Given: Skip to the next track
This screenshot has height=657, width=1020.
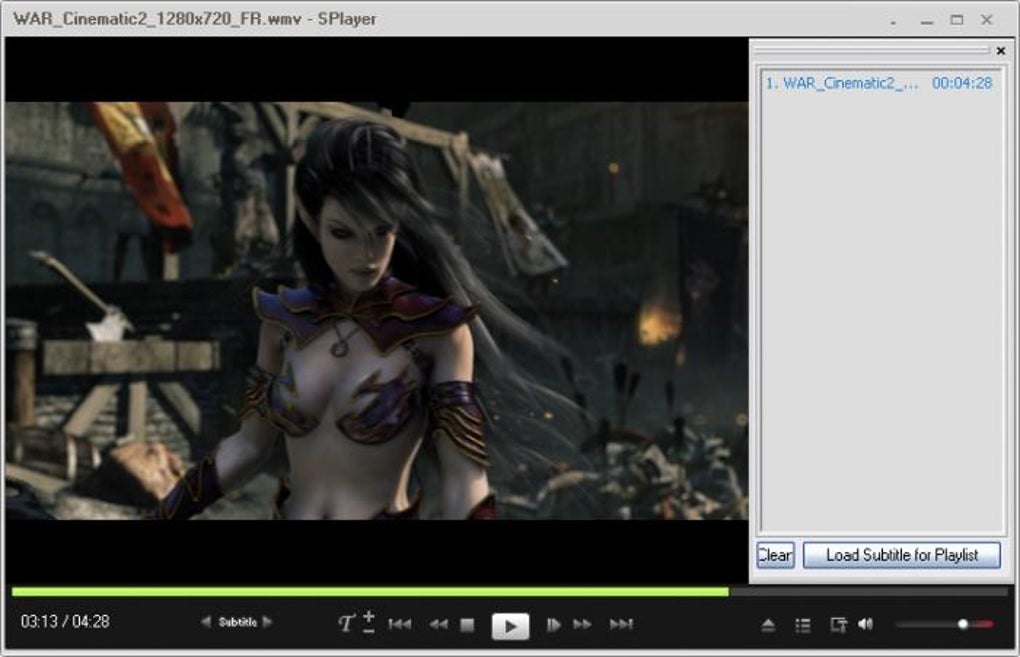Looking at the screenshot, I should 621,624.
